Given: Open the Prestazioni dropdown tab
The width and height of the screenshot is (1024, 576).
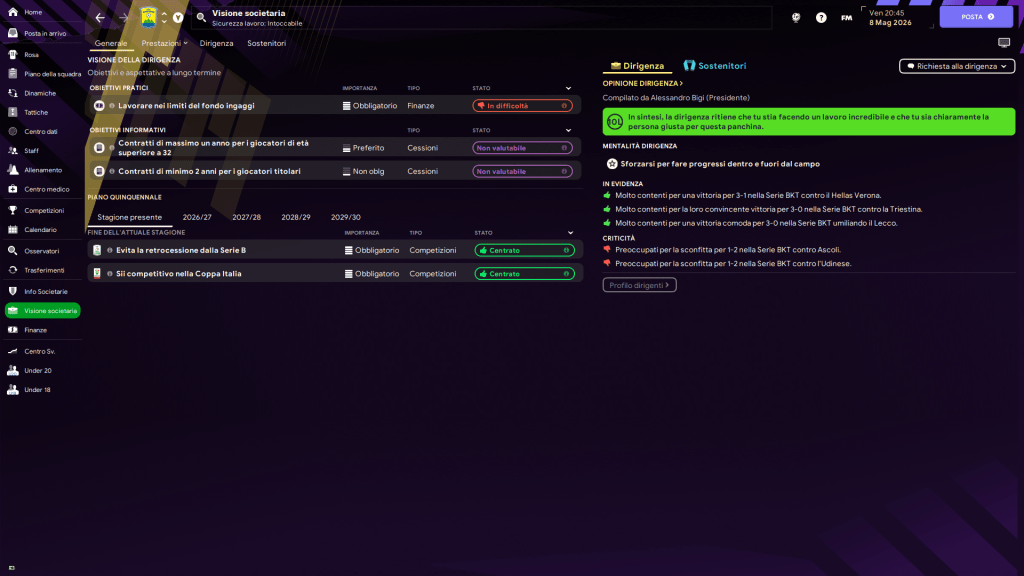Looking at the screenshot, I should [164, 43].
